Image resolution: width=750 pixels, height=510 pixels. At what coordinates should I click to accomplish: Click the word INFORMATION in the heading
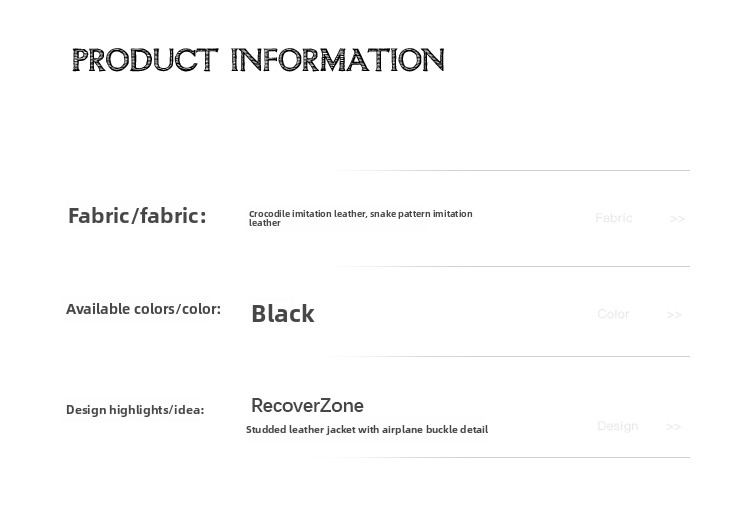(x=338, y=60)
